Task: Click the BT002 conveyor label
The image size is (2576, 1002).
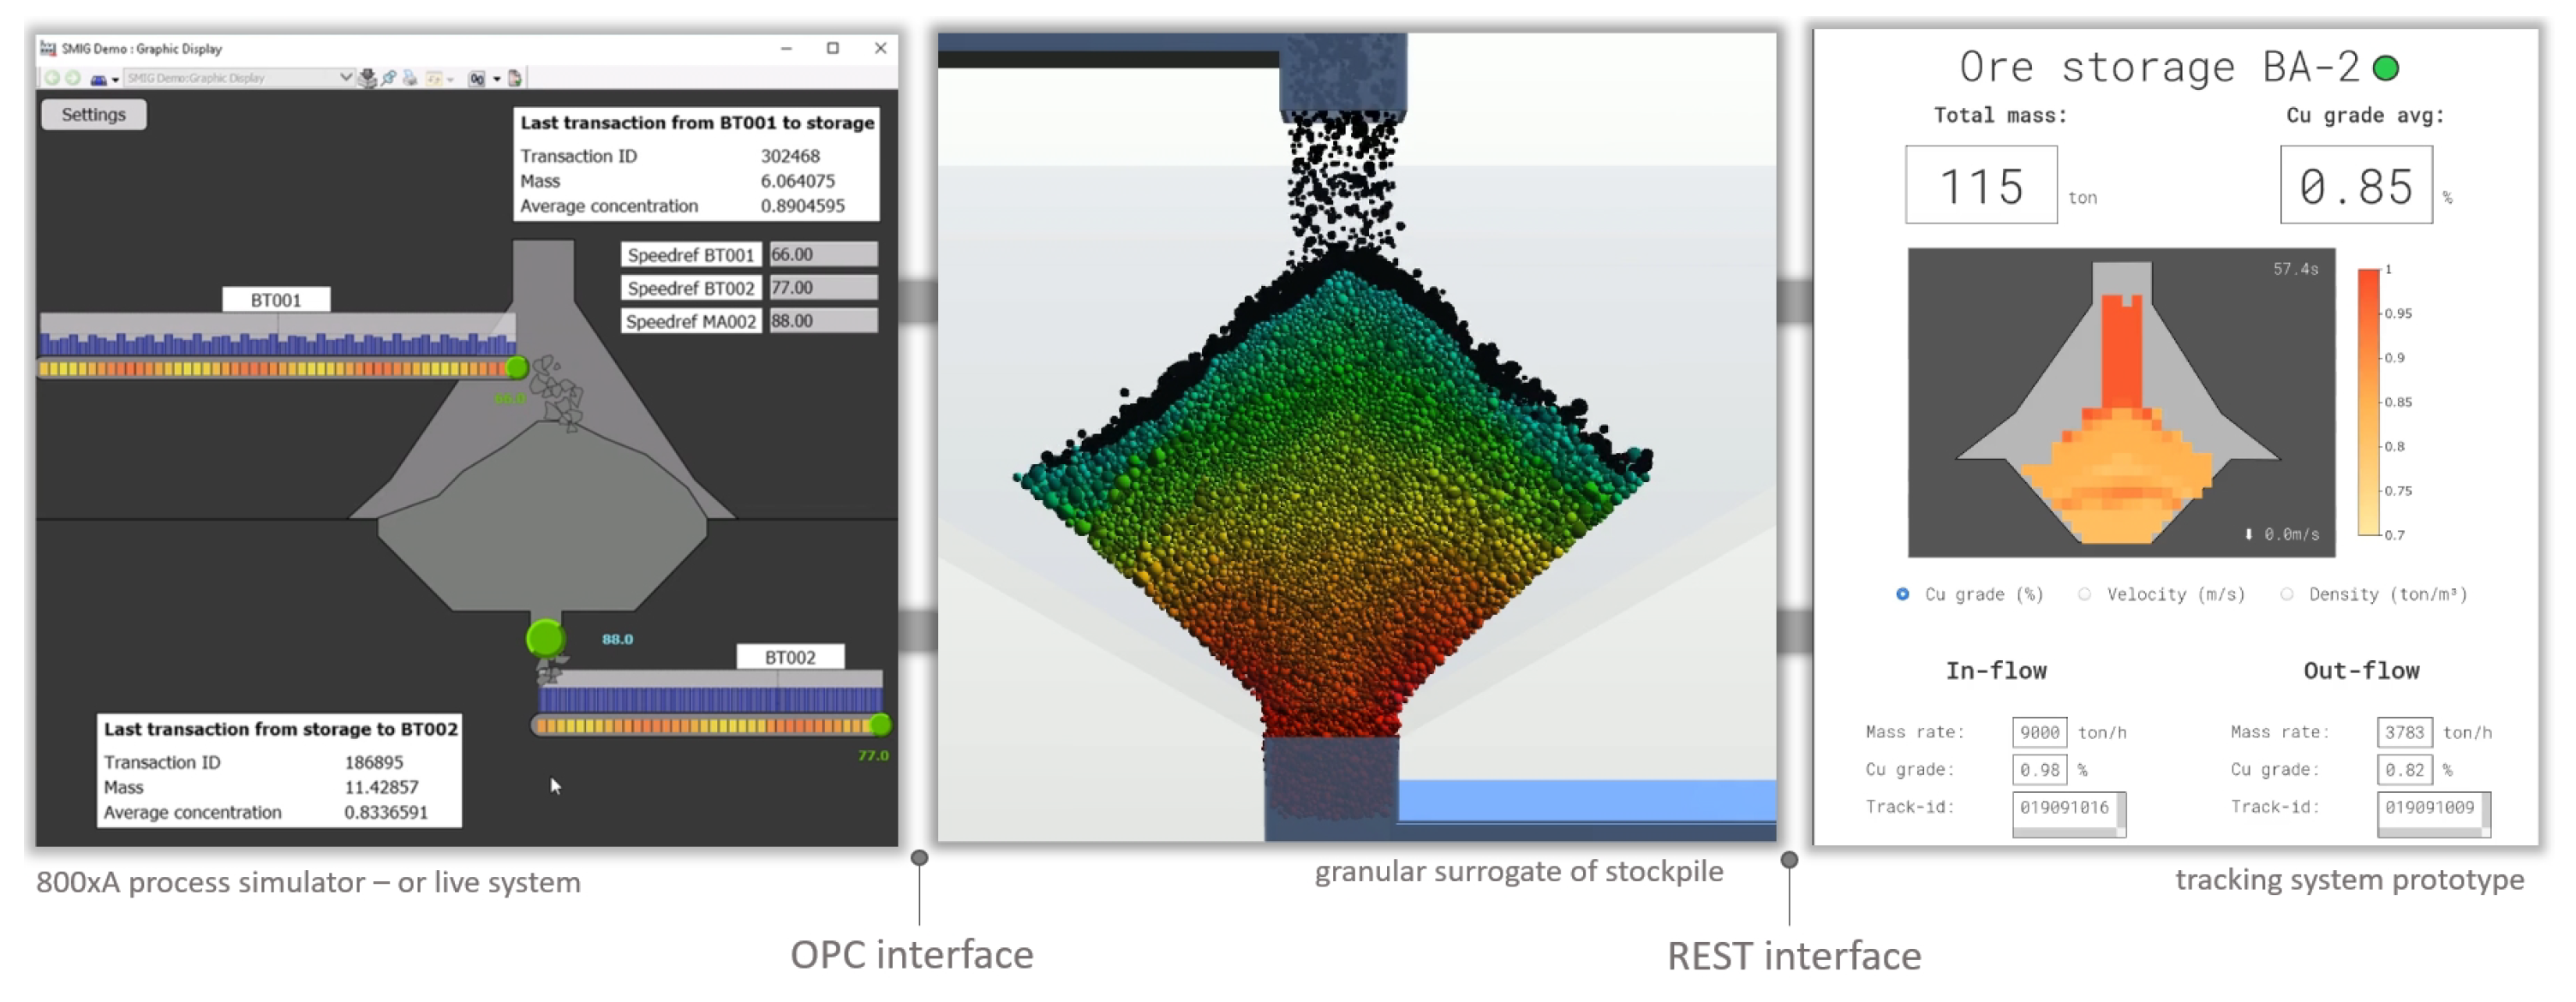Action: coord(790,658)
